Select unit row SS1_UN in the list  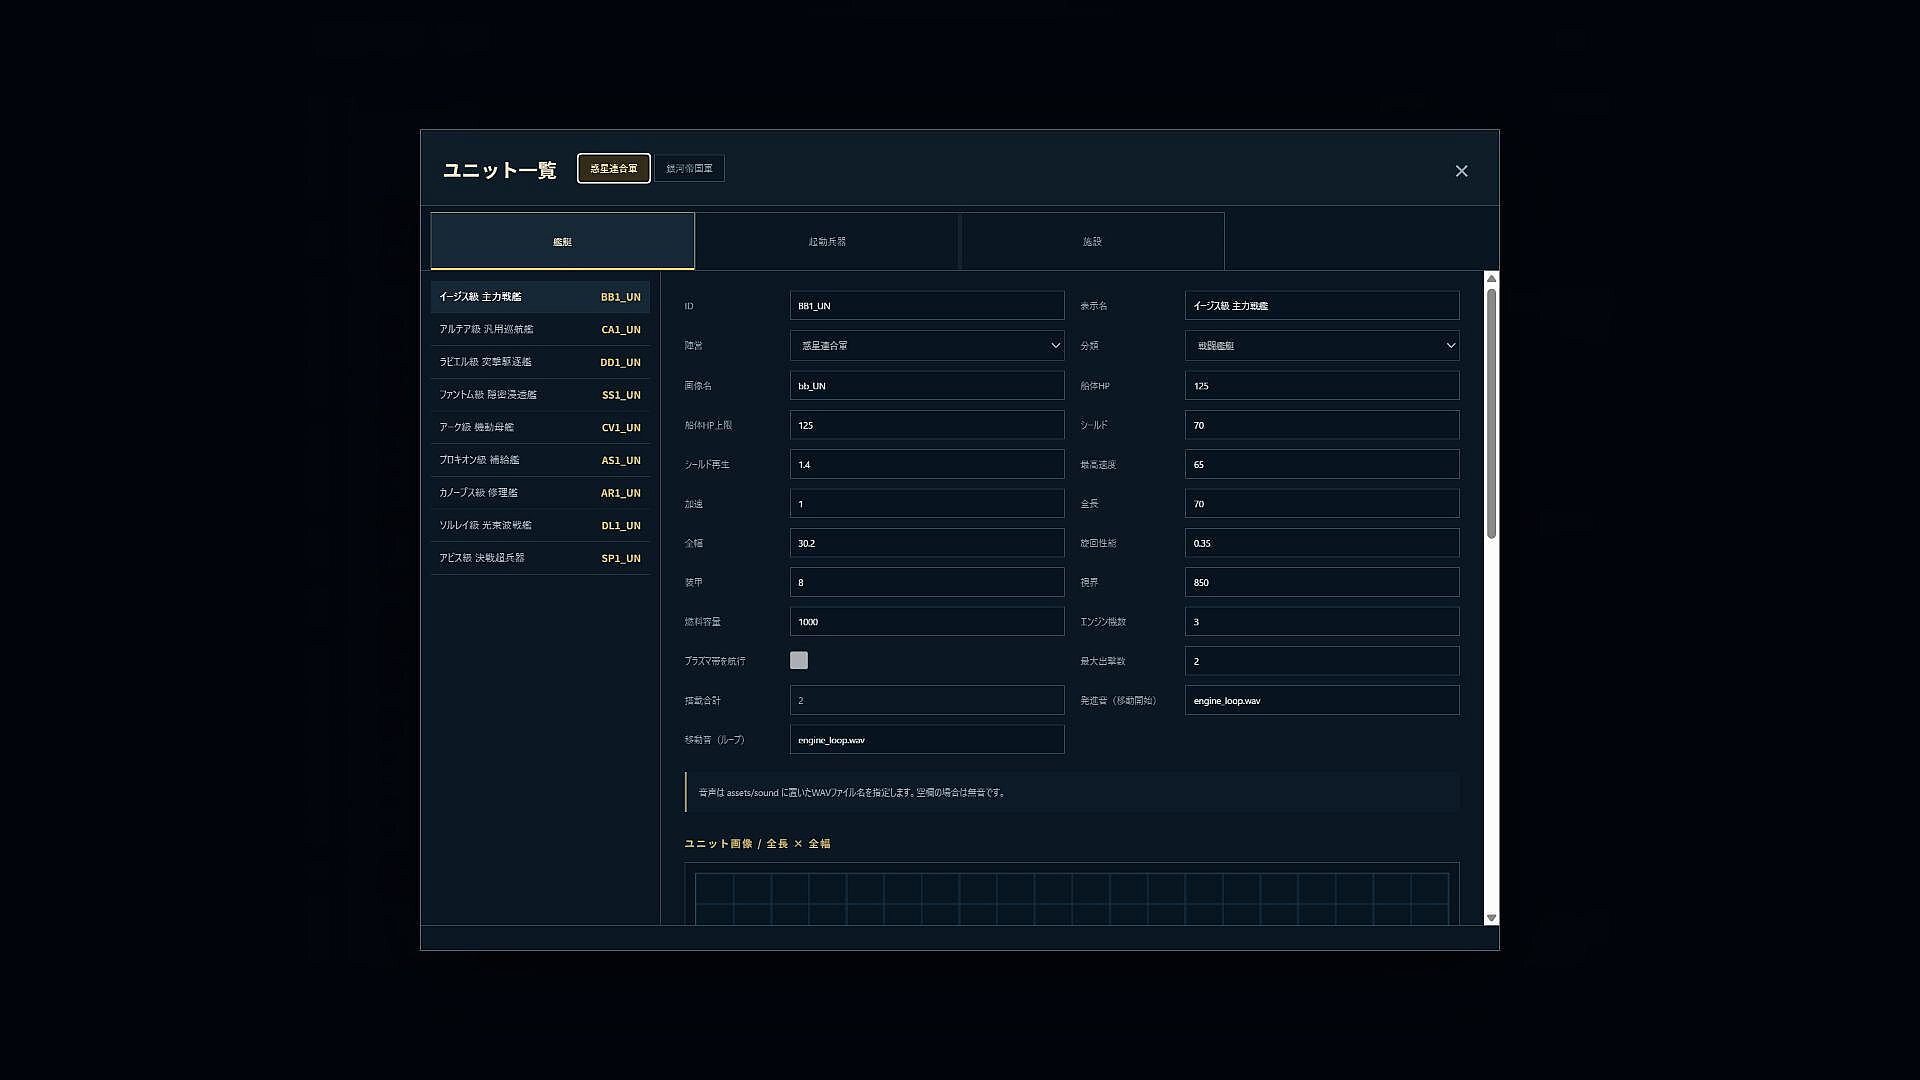click(x=540, y=395)
